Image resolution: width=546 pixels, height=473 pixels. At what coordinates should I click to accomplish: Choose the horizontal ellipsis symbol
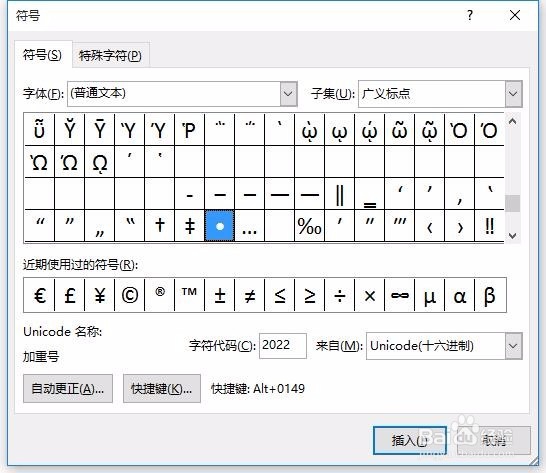point(249,226)
